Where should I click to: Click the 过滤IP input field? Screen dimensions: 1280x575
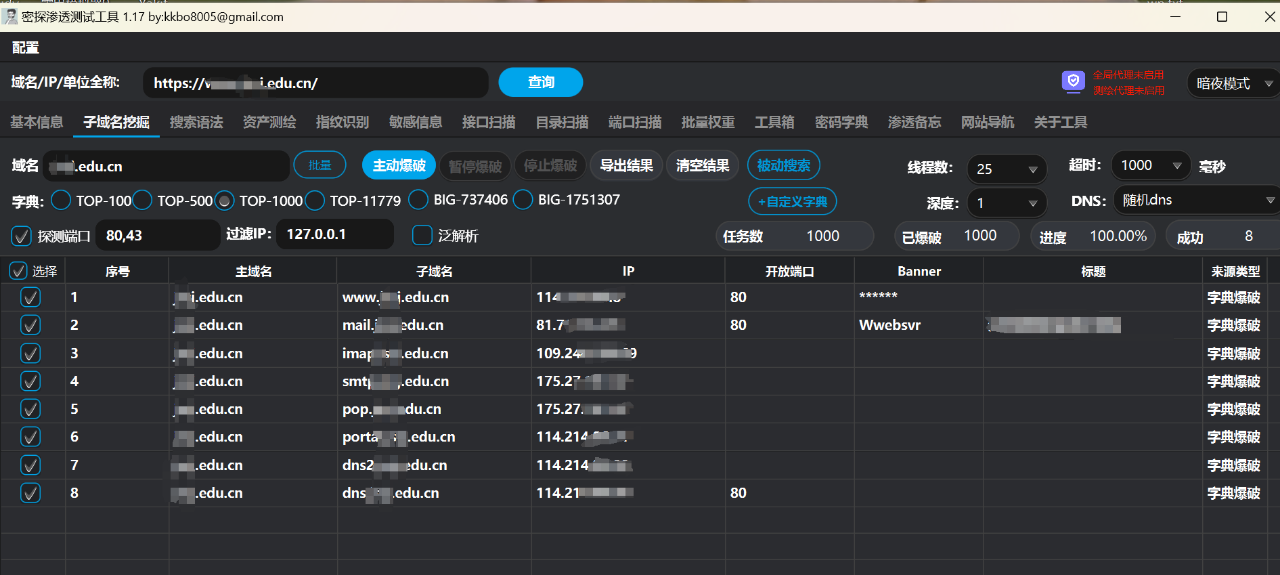[335, 234]
